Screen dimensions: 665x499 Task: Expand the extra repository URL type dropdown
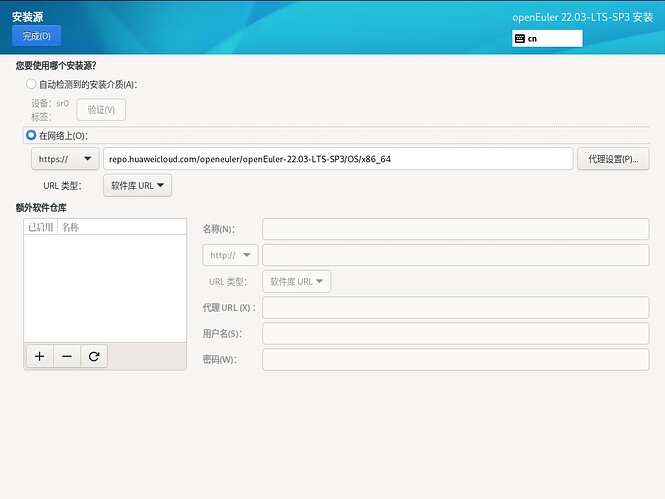tap(296, 281)
